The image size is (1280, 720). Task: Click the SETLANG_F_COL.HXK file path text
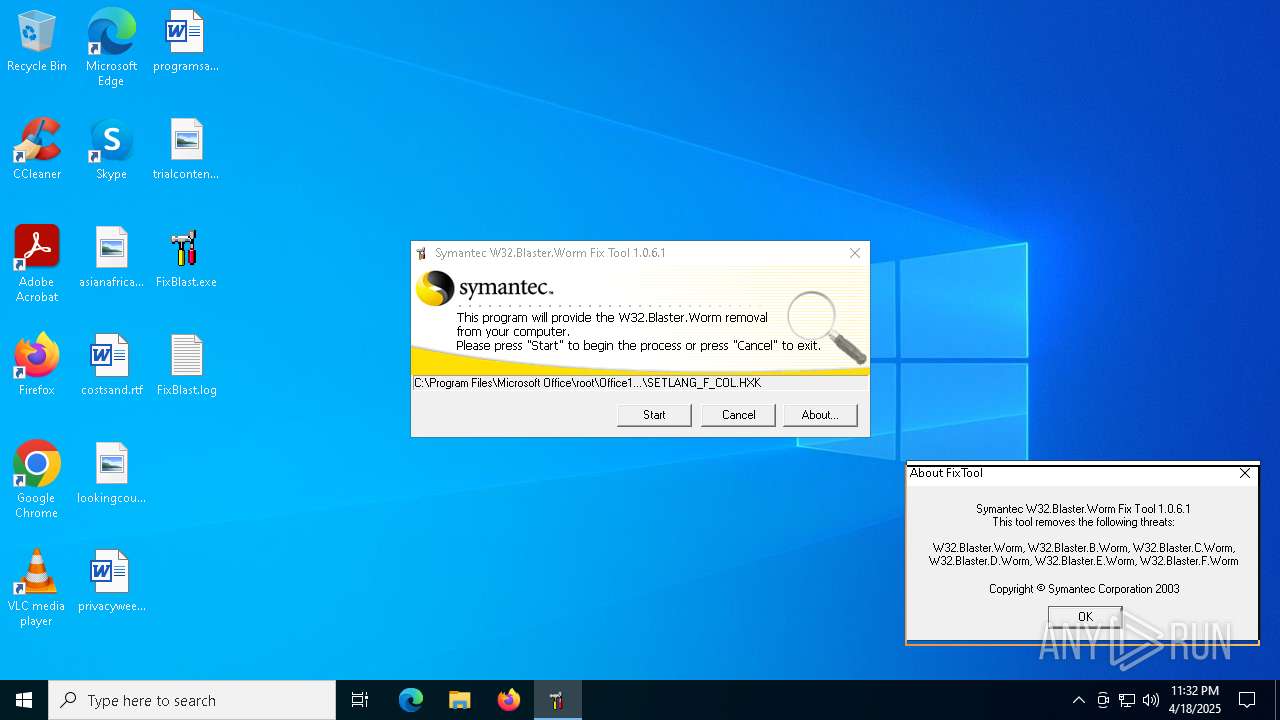click(588, 383)
